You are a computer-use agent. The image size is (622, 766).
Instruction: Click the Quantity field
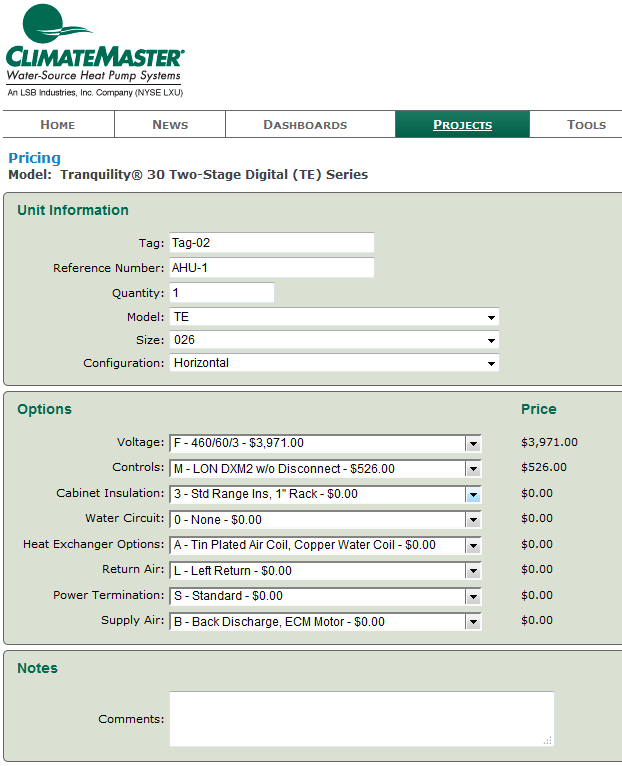(221, 293)
